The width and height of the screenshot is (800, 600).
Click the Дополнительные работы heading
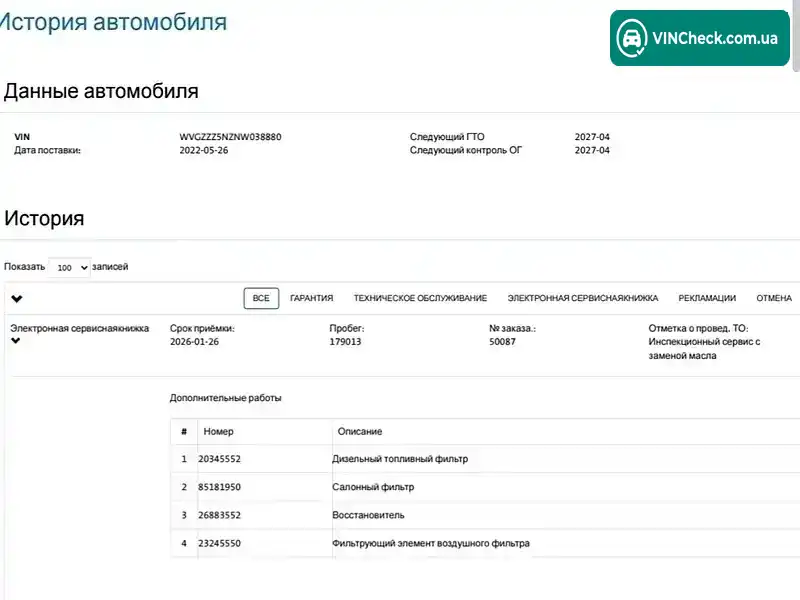pos(226,397)
